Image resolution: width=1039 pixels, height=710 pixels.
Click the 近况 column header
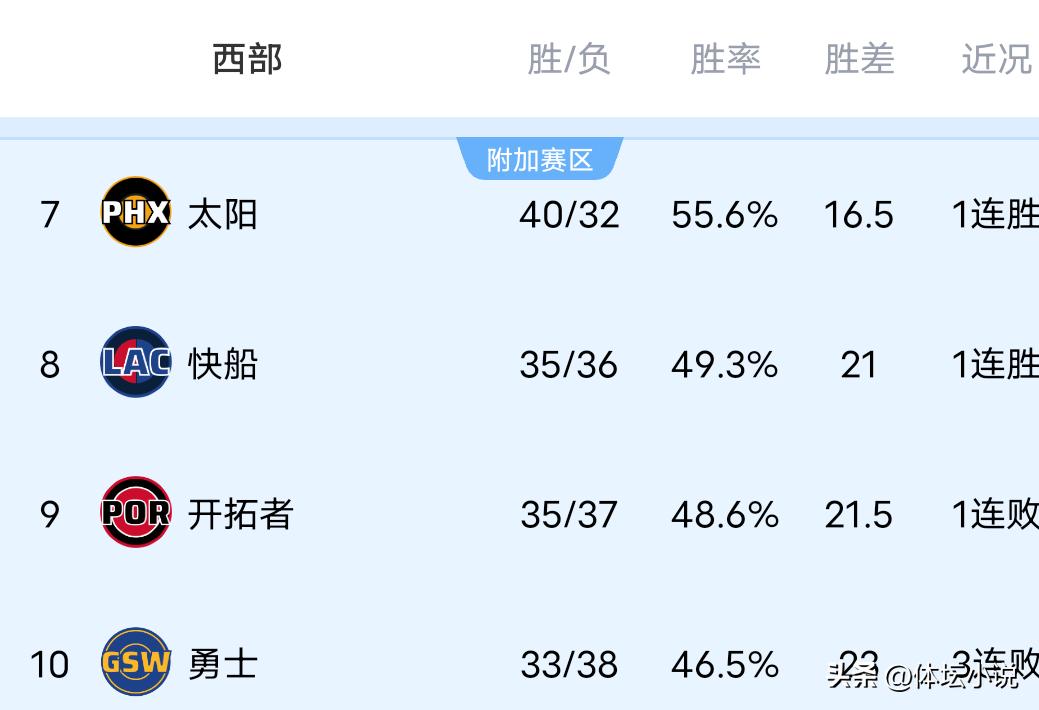point(996,60)
